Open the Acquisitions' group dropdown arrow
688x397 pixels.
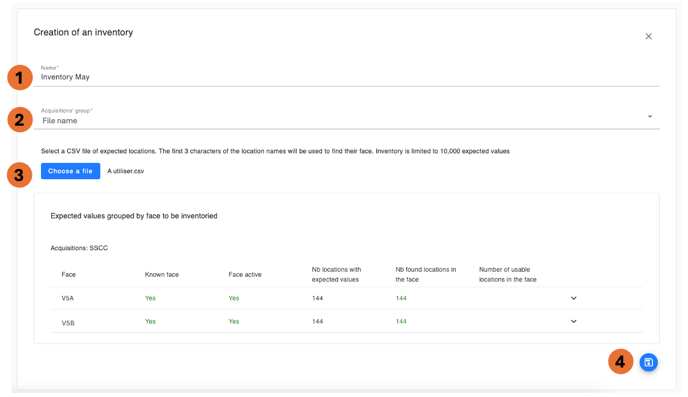650,117
